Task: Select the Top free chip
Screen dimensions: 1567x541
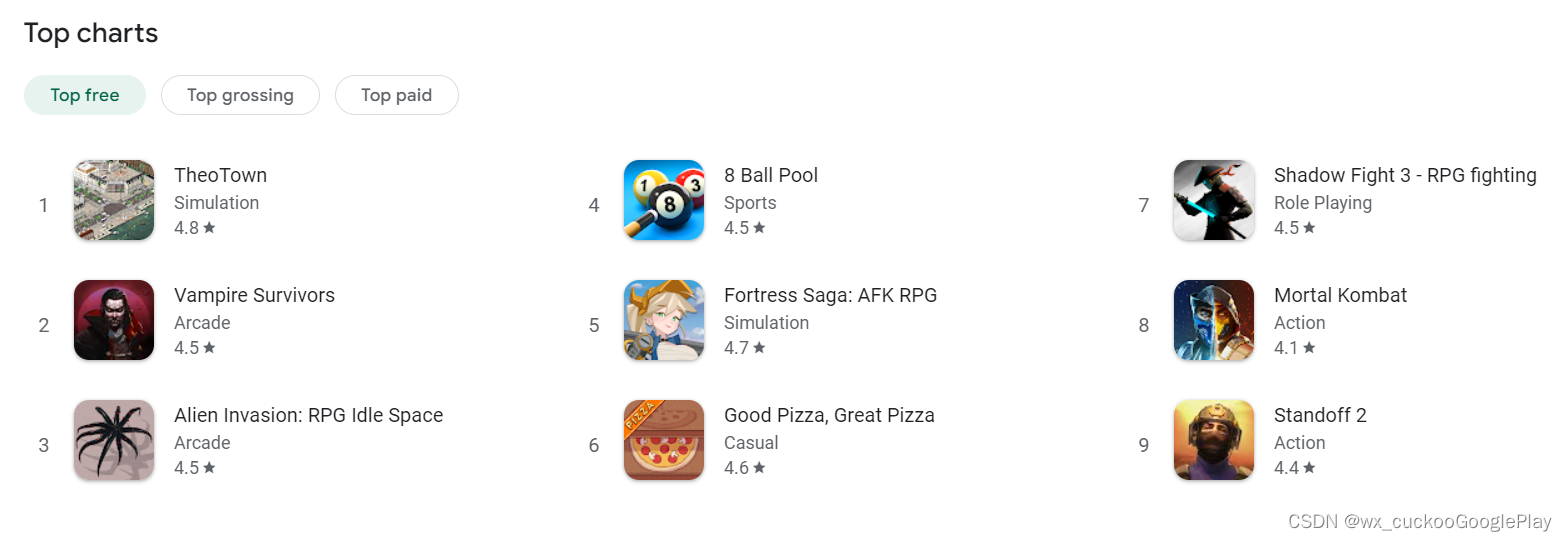Action: pyautogui.click(x=85, y=95)
